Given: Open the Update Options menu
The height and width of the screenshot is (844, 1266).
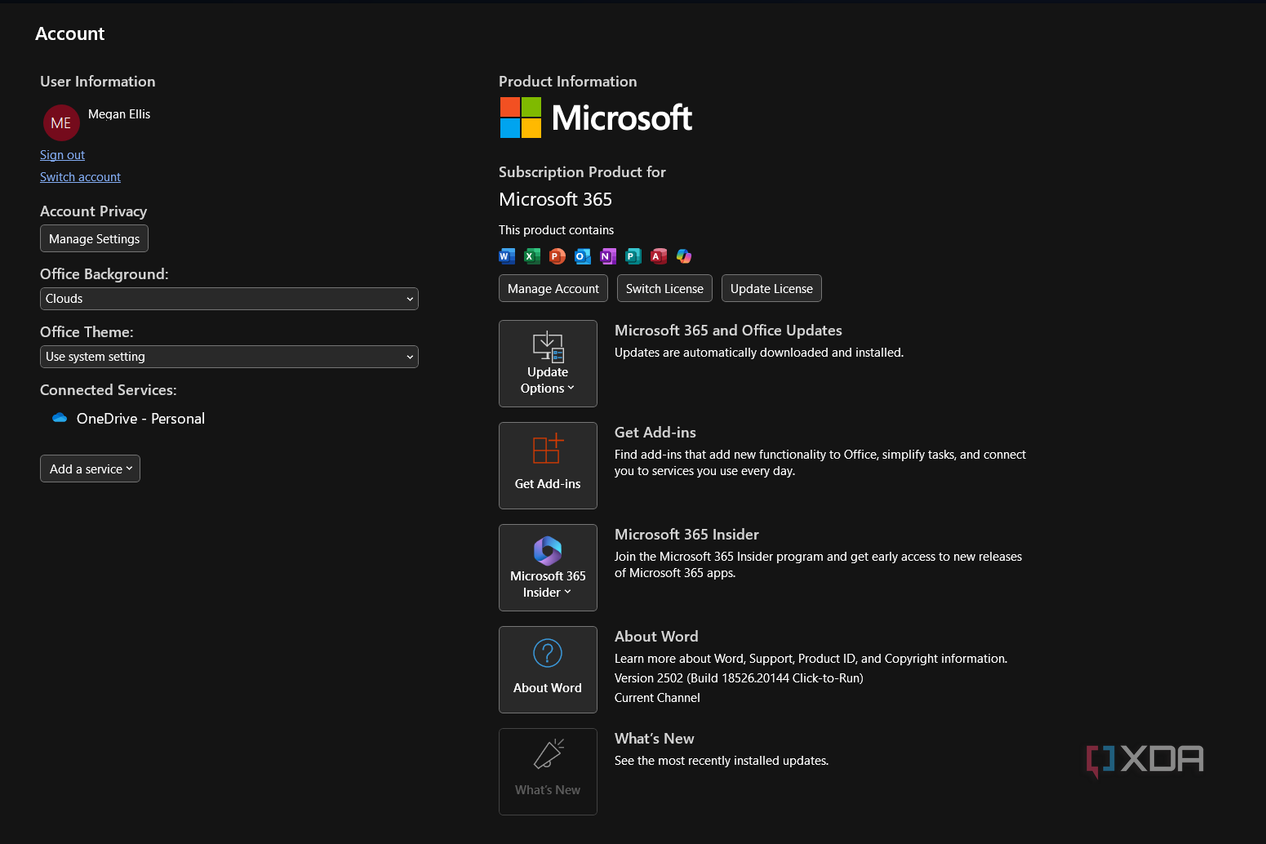Looking at the screenshot, I should pyautogui.click(x=548, y=363).
